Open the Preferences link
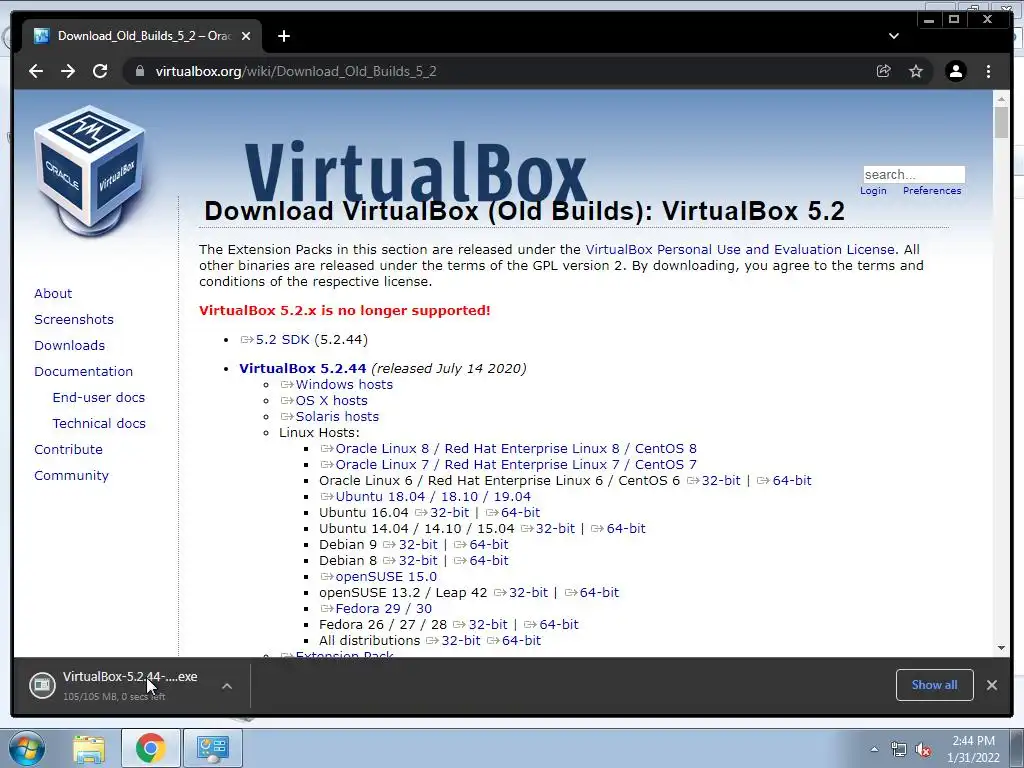 coord(932,191)
